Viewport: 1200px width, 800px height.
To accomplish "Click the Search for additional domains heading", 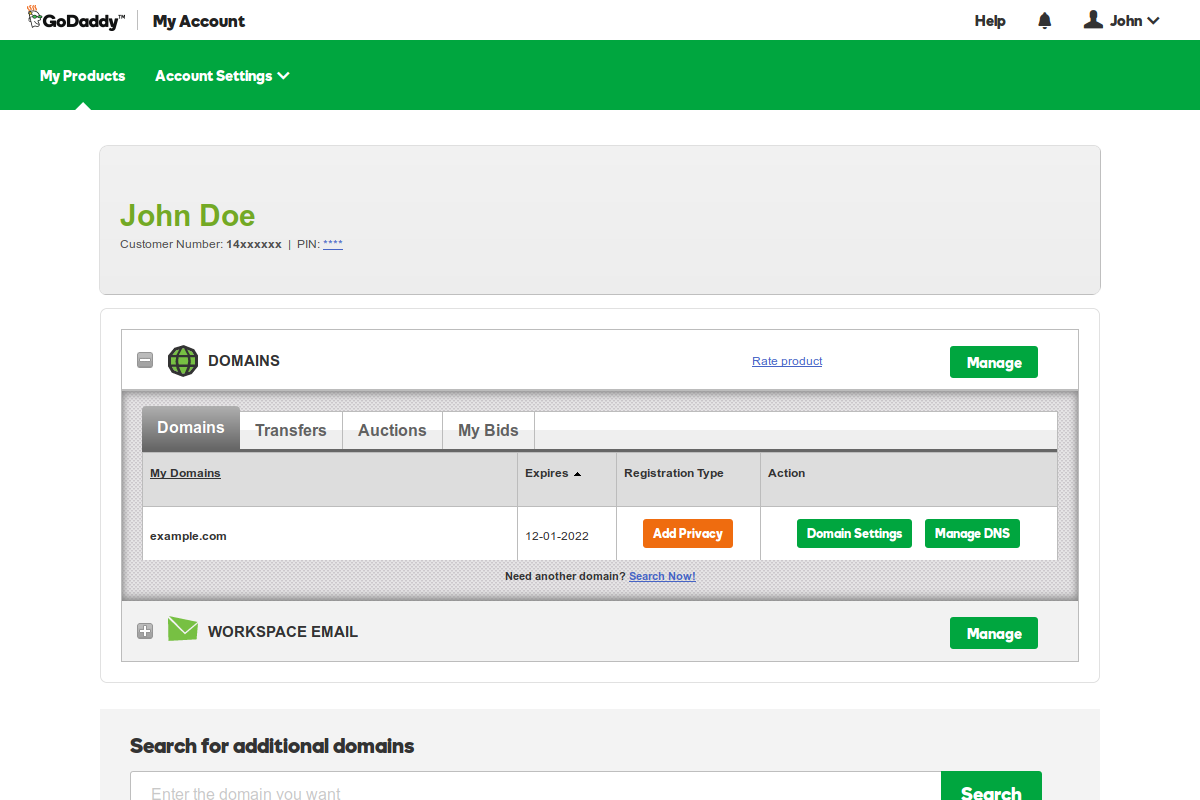I will tap(272, 746).
